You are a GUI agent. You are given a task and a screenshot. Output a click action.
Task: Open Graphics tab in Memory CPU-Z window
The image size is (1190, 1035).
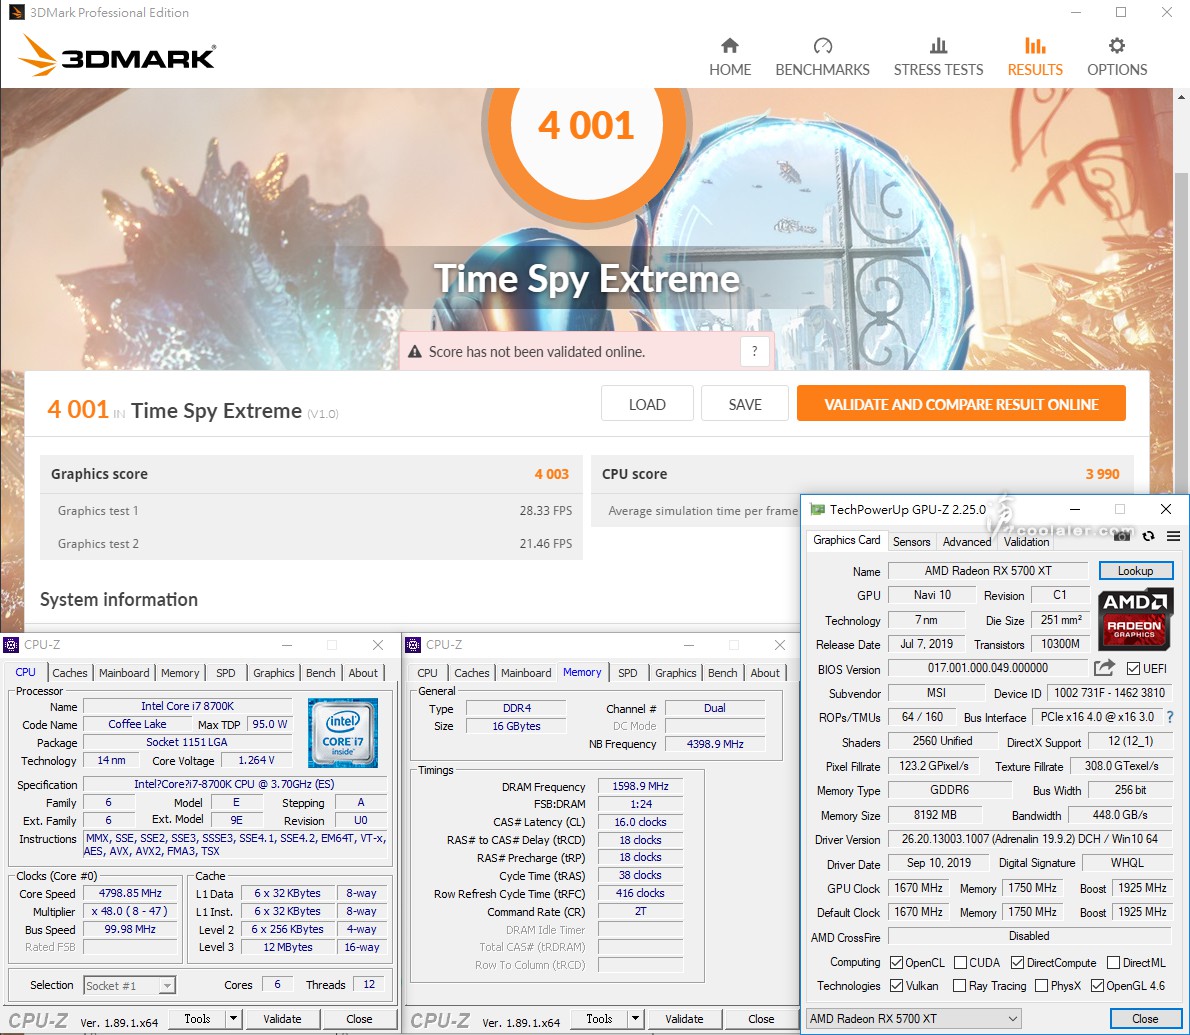click(x=675, y=672)
